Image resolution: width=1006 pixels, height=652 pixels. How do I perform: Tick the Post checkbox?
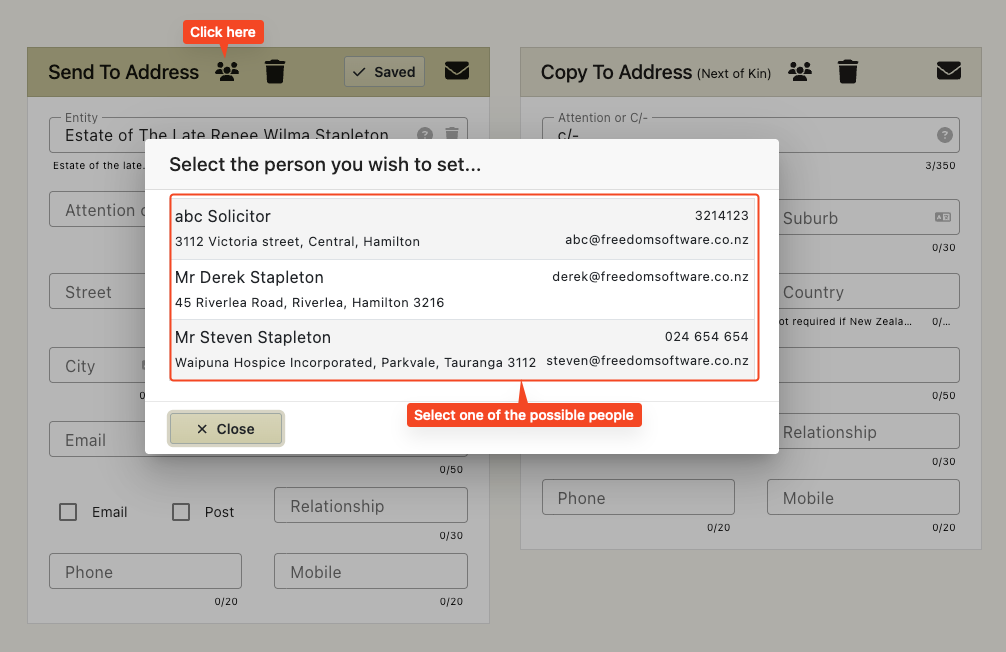pos(181,512)
